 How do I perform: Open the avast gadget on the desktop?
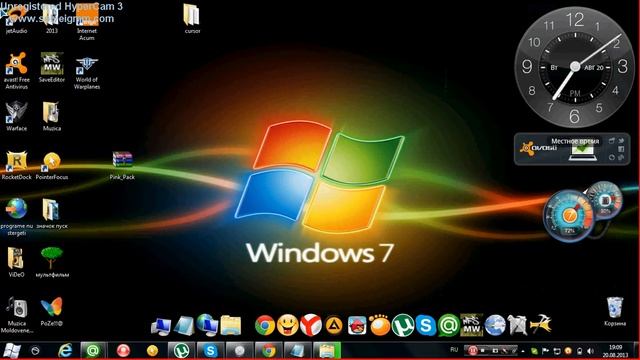pos(571,149)
